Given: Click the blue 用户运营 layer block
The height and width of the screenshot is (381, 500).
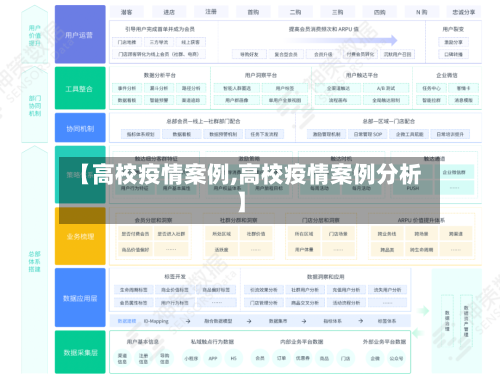Looking at the screenshot, I should click(x=80, y=34).
